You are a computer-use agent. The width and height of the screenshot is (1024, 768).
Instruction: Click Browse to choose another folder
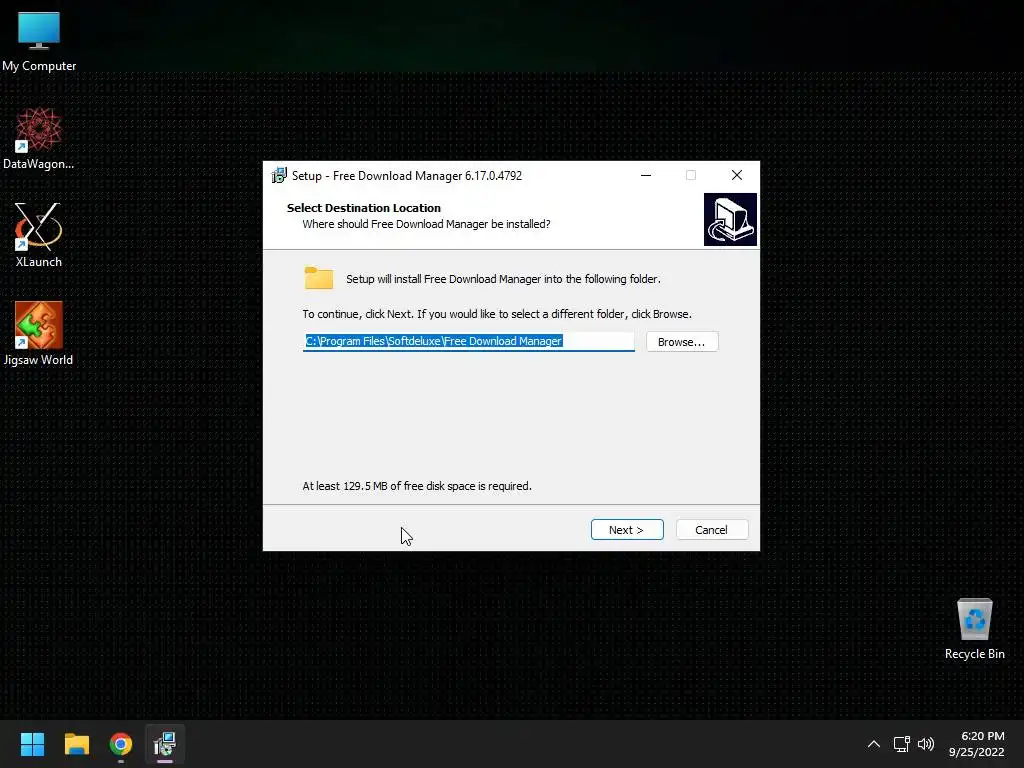click(682, 342)
